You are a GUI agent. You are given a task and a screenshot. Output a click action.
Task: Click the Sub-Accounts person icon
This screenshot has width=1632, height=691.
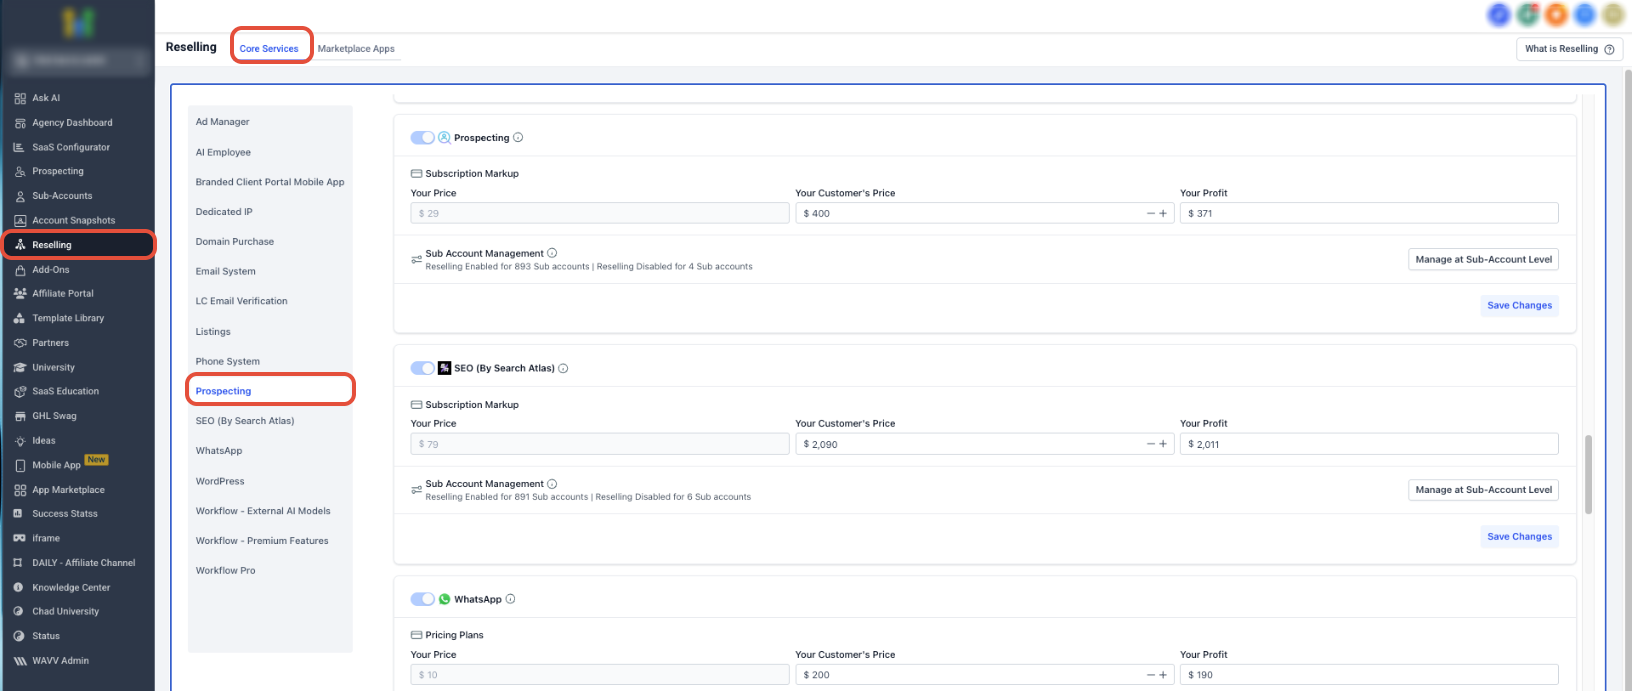point(20,196)
